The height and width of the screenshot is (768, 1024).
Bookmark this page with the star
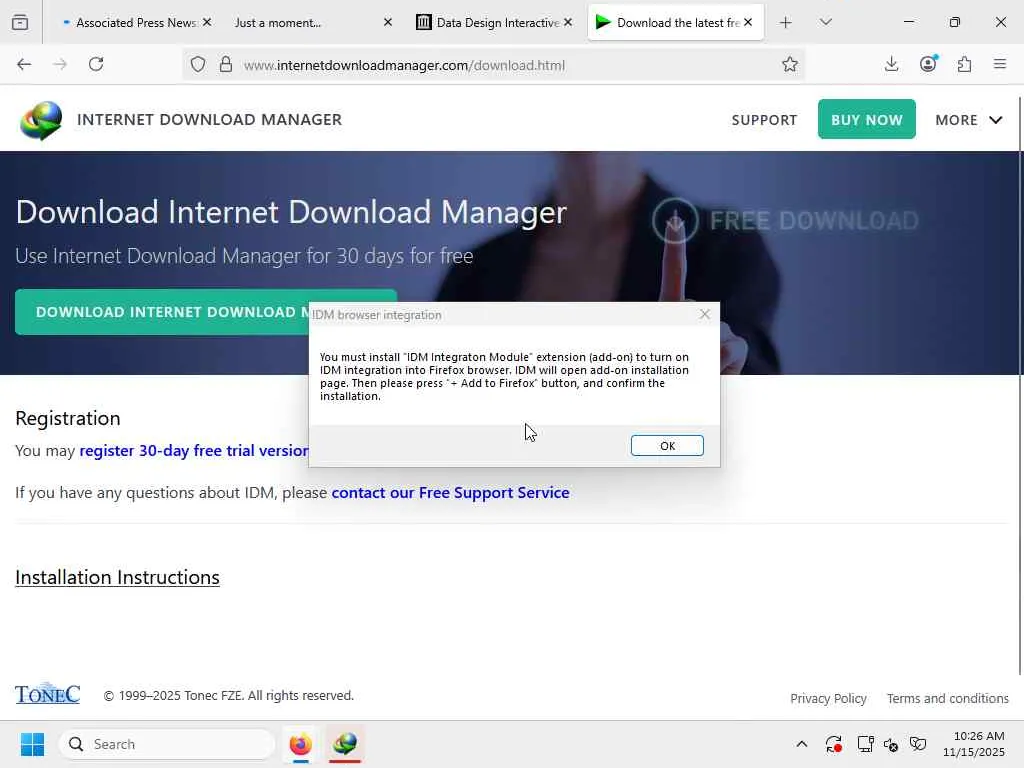pyautogui.click(x=790, y=64)
